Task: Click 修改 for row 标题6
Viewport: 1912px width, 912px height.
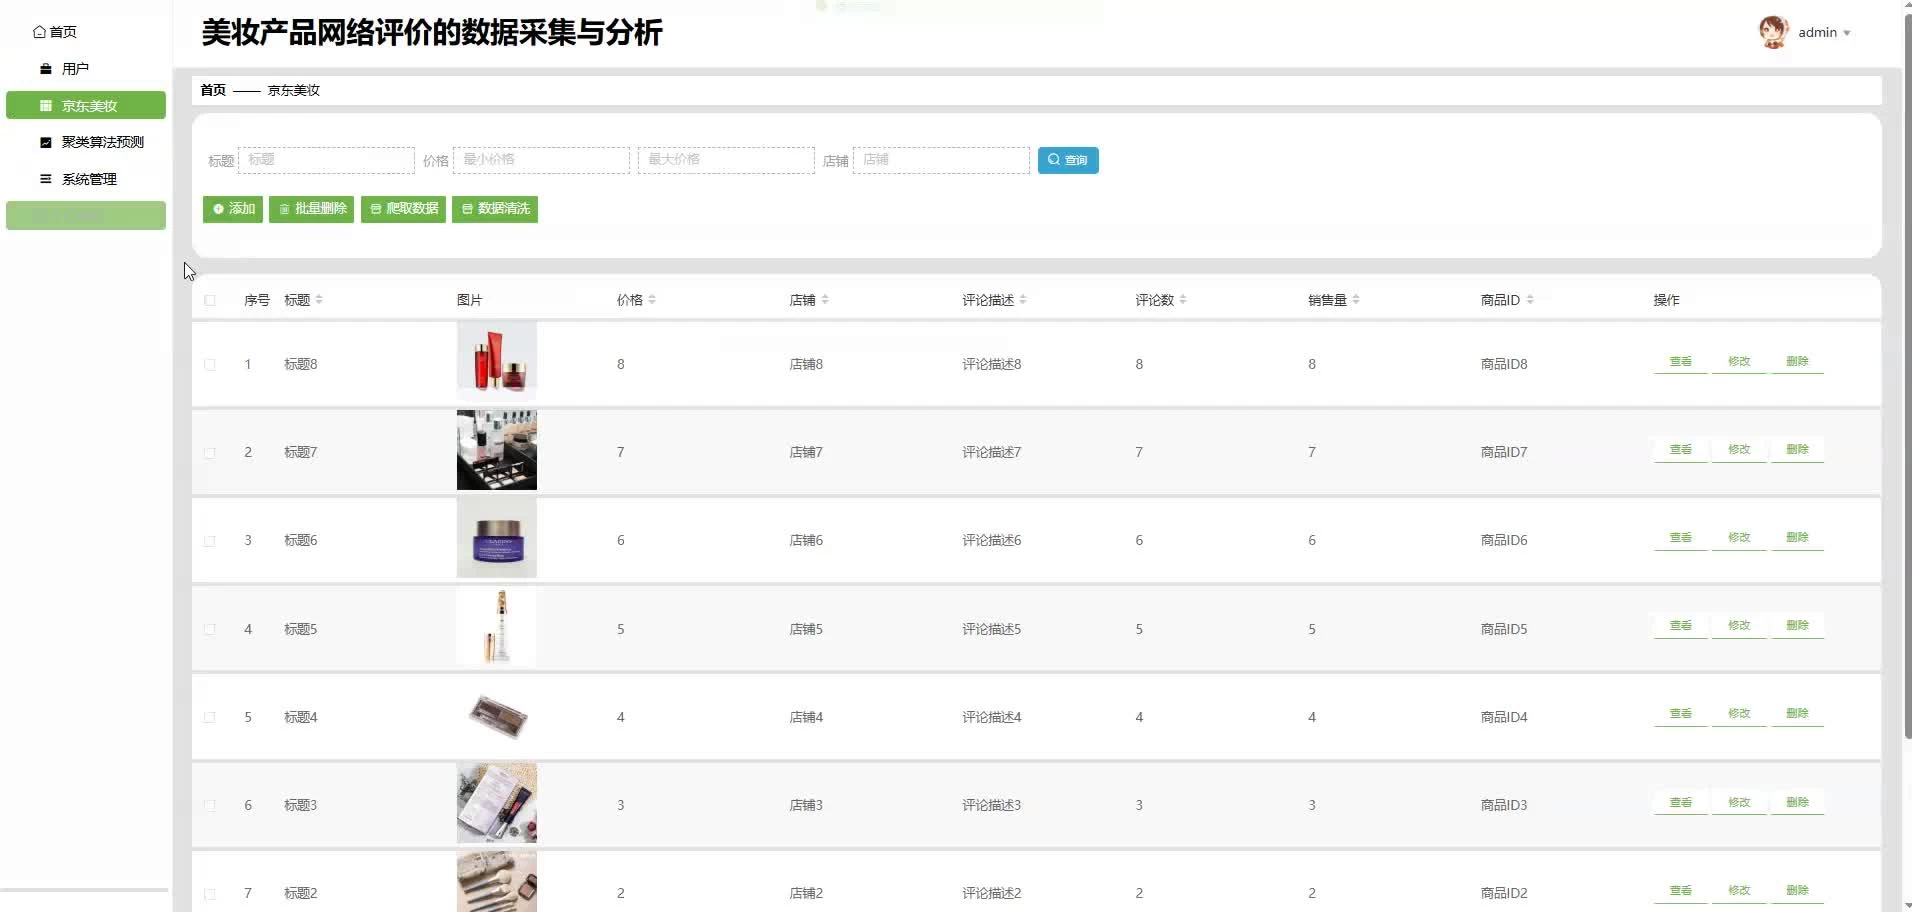Action: pos(1739,538)
